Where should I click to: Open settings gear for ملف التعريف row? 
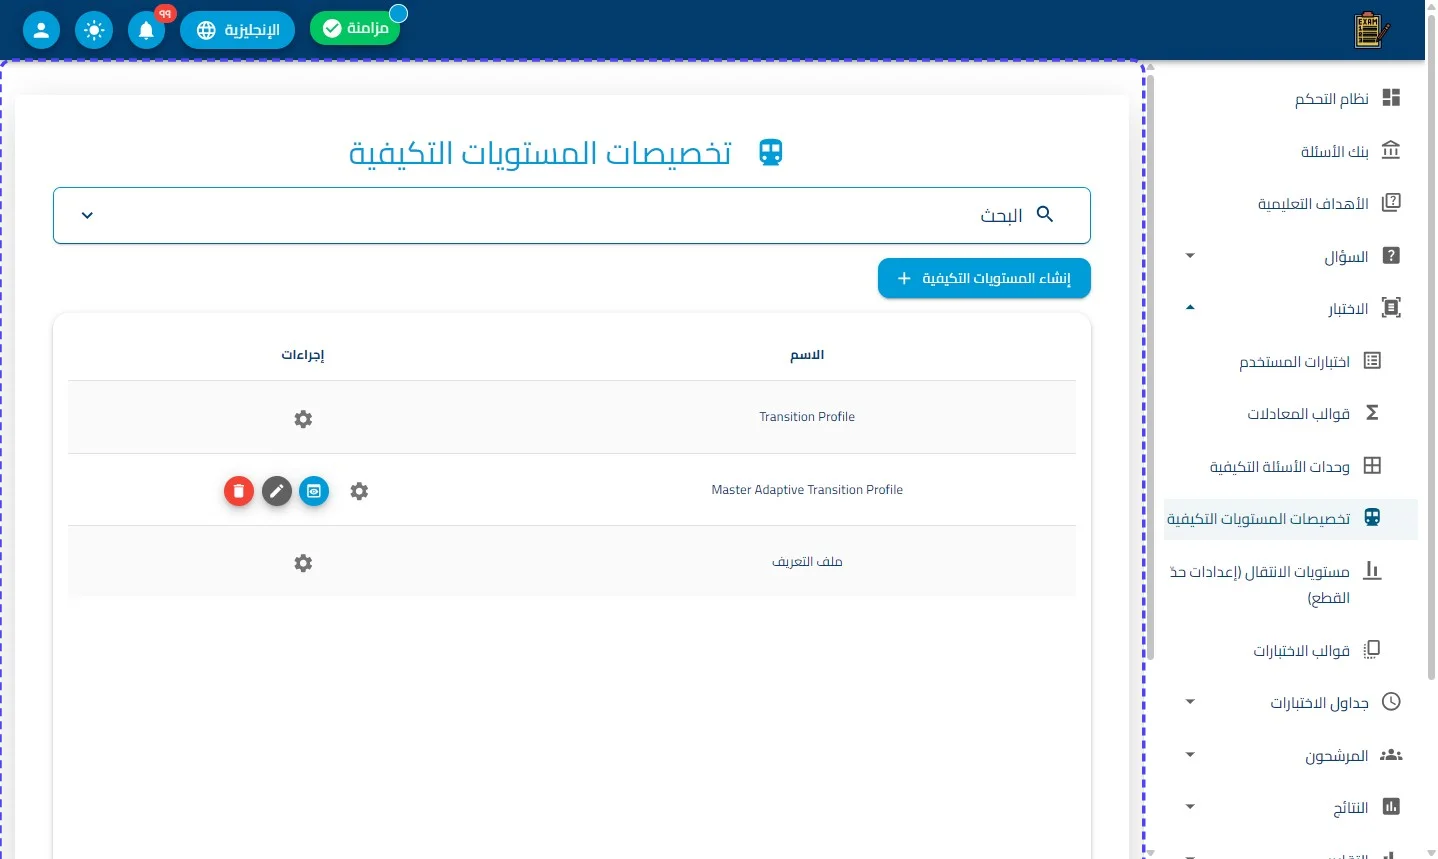click(303, 563)
